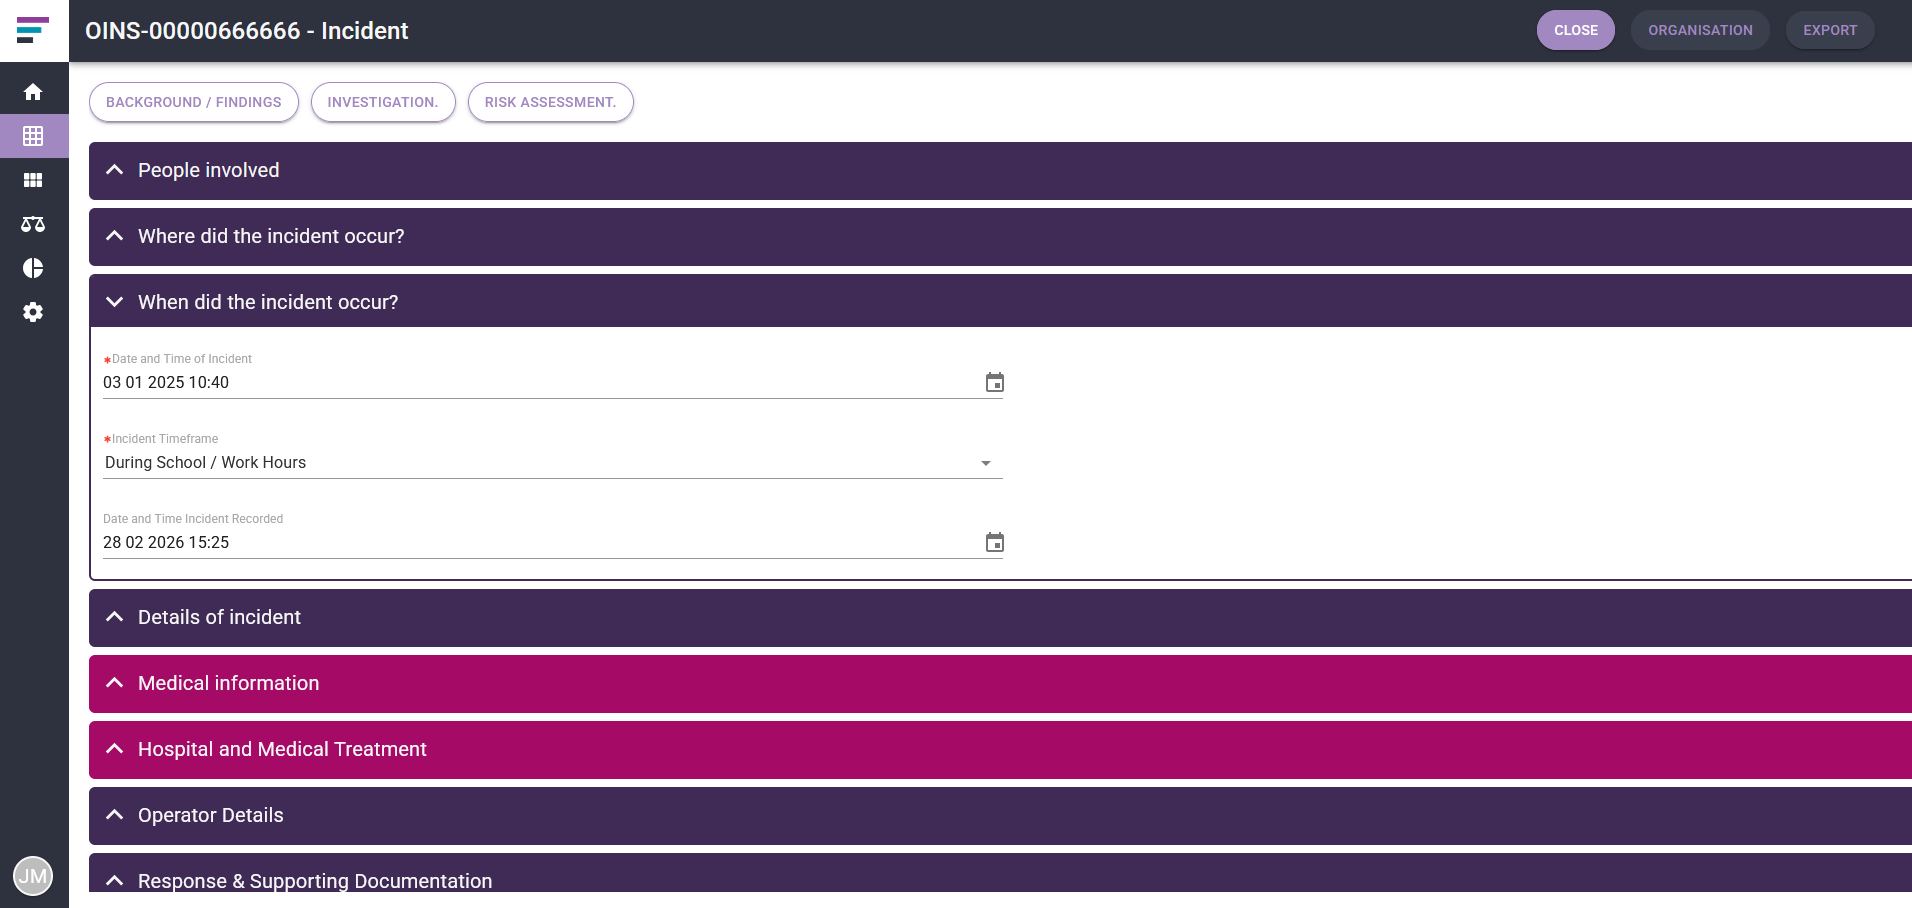Click the Organisation button
The image size is (1912, 908).
pyautogui.click(x=1700, y=30)
